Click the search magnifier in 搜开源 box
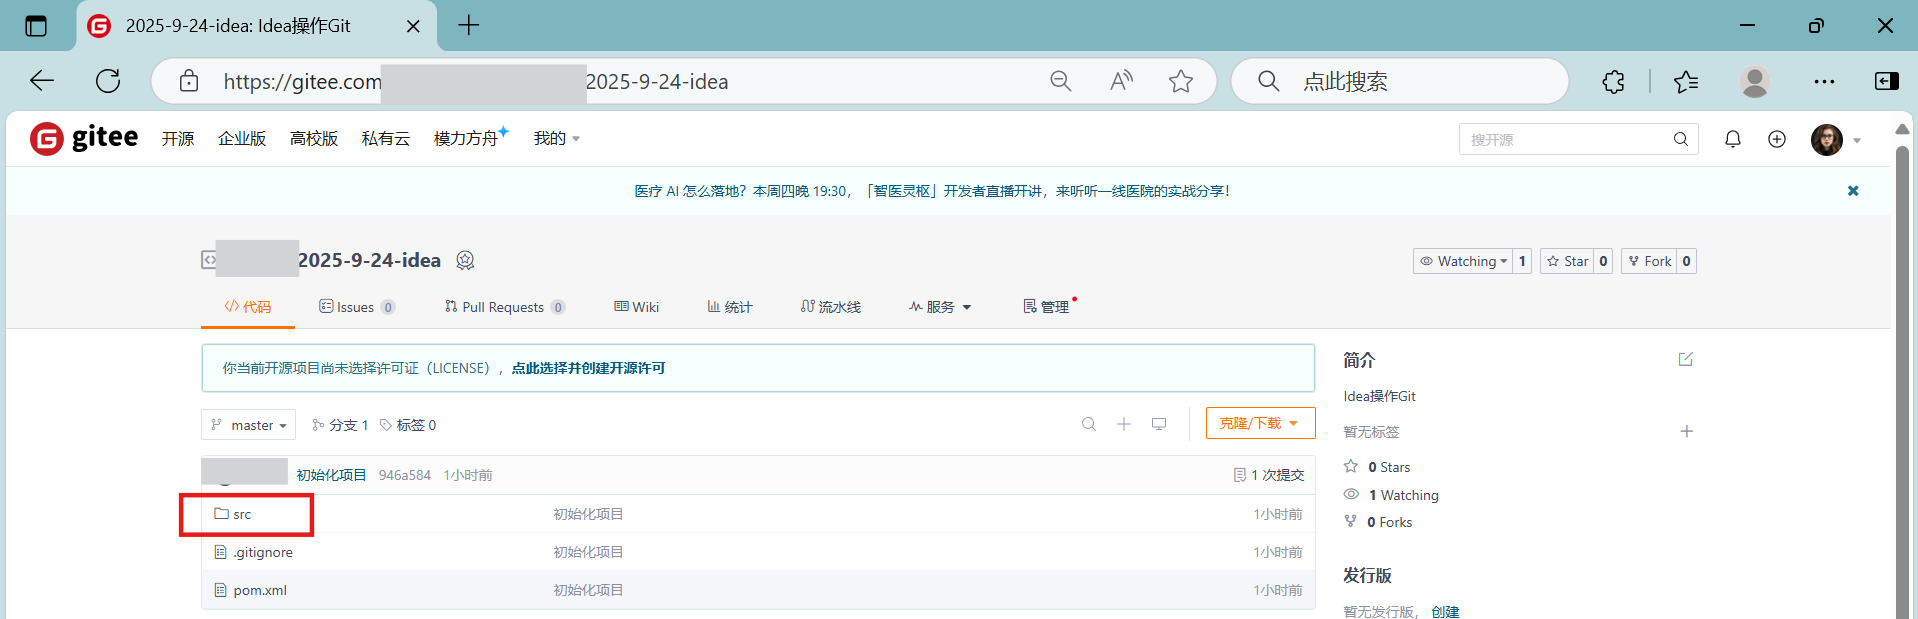 pos(1681,139)
